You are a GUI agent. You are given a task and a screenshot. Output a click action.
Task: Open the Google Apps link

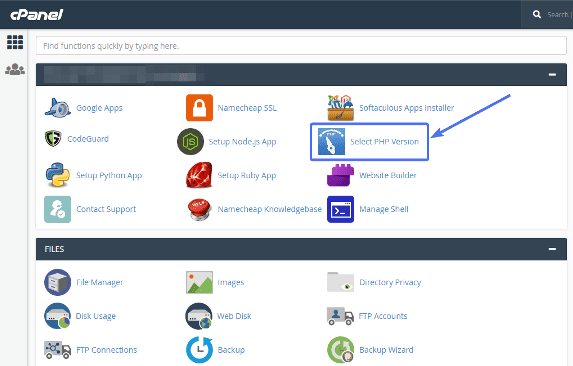pyautogui.click(x=99, y=108)
